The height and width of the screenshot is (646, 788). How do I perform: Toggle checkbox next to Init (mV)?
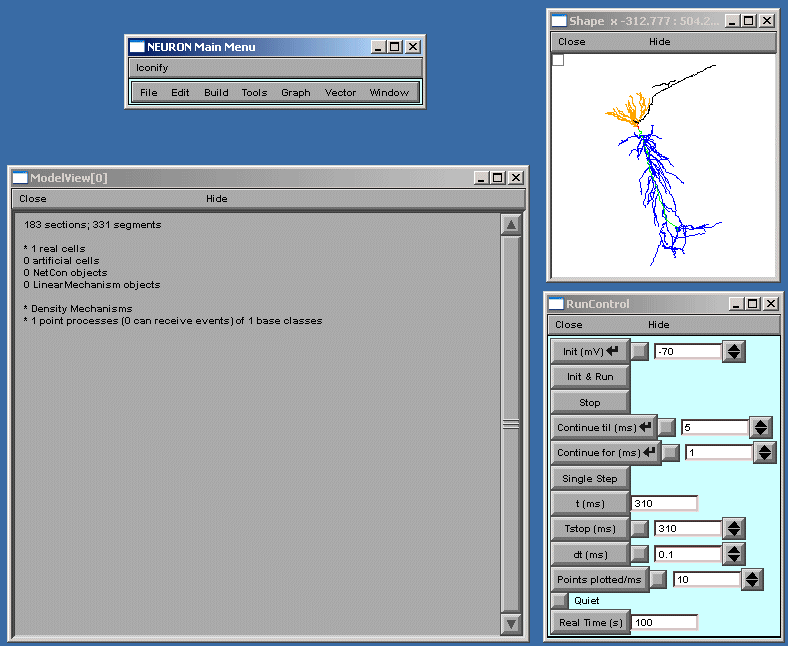[640, 351]
